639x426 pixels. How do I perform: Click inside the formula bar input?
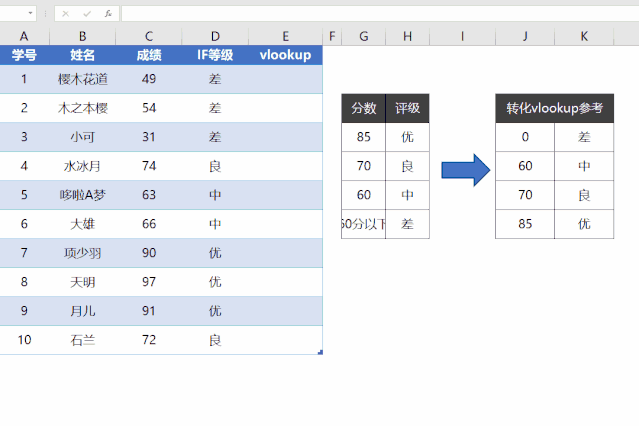tap(380, 14)
